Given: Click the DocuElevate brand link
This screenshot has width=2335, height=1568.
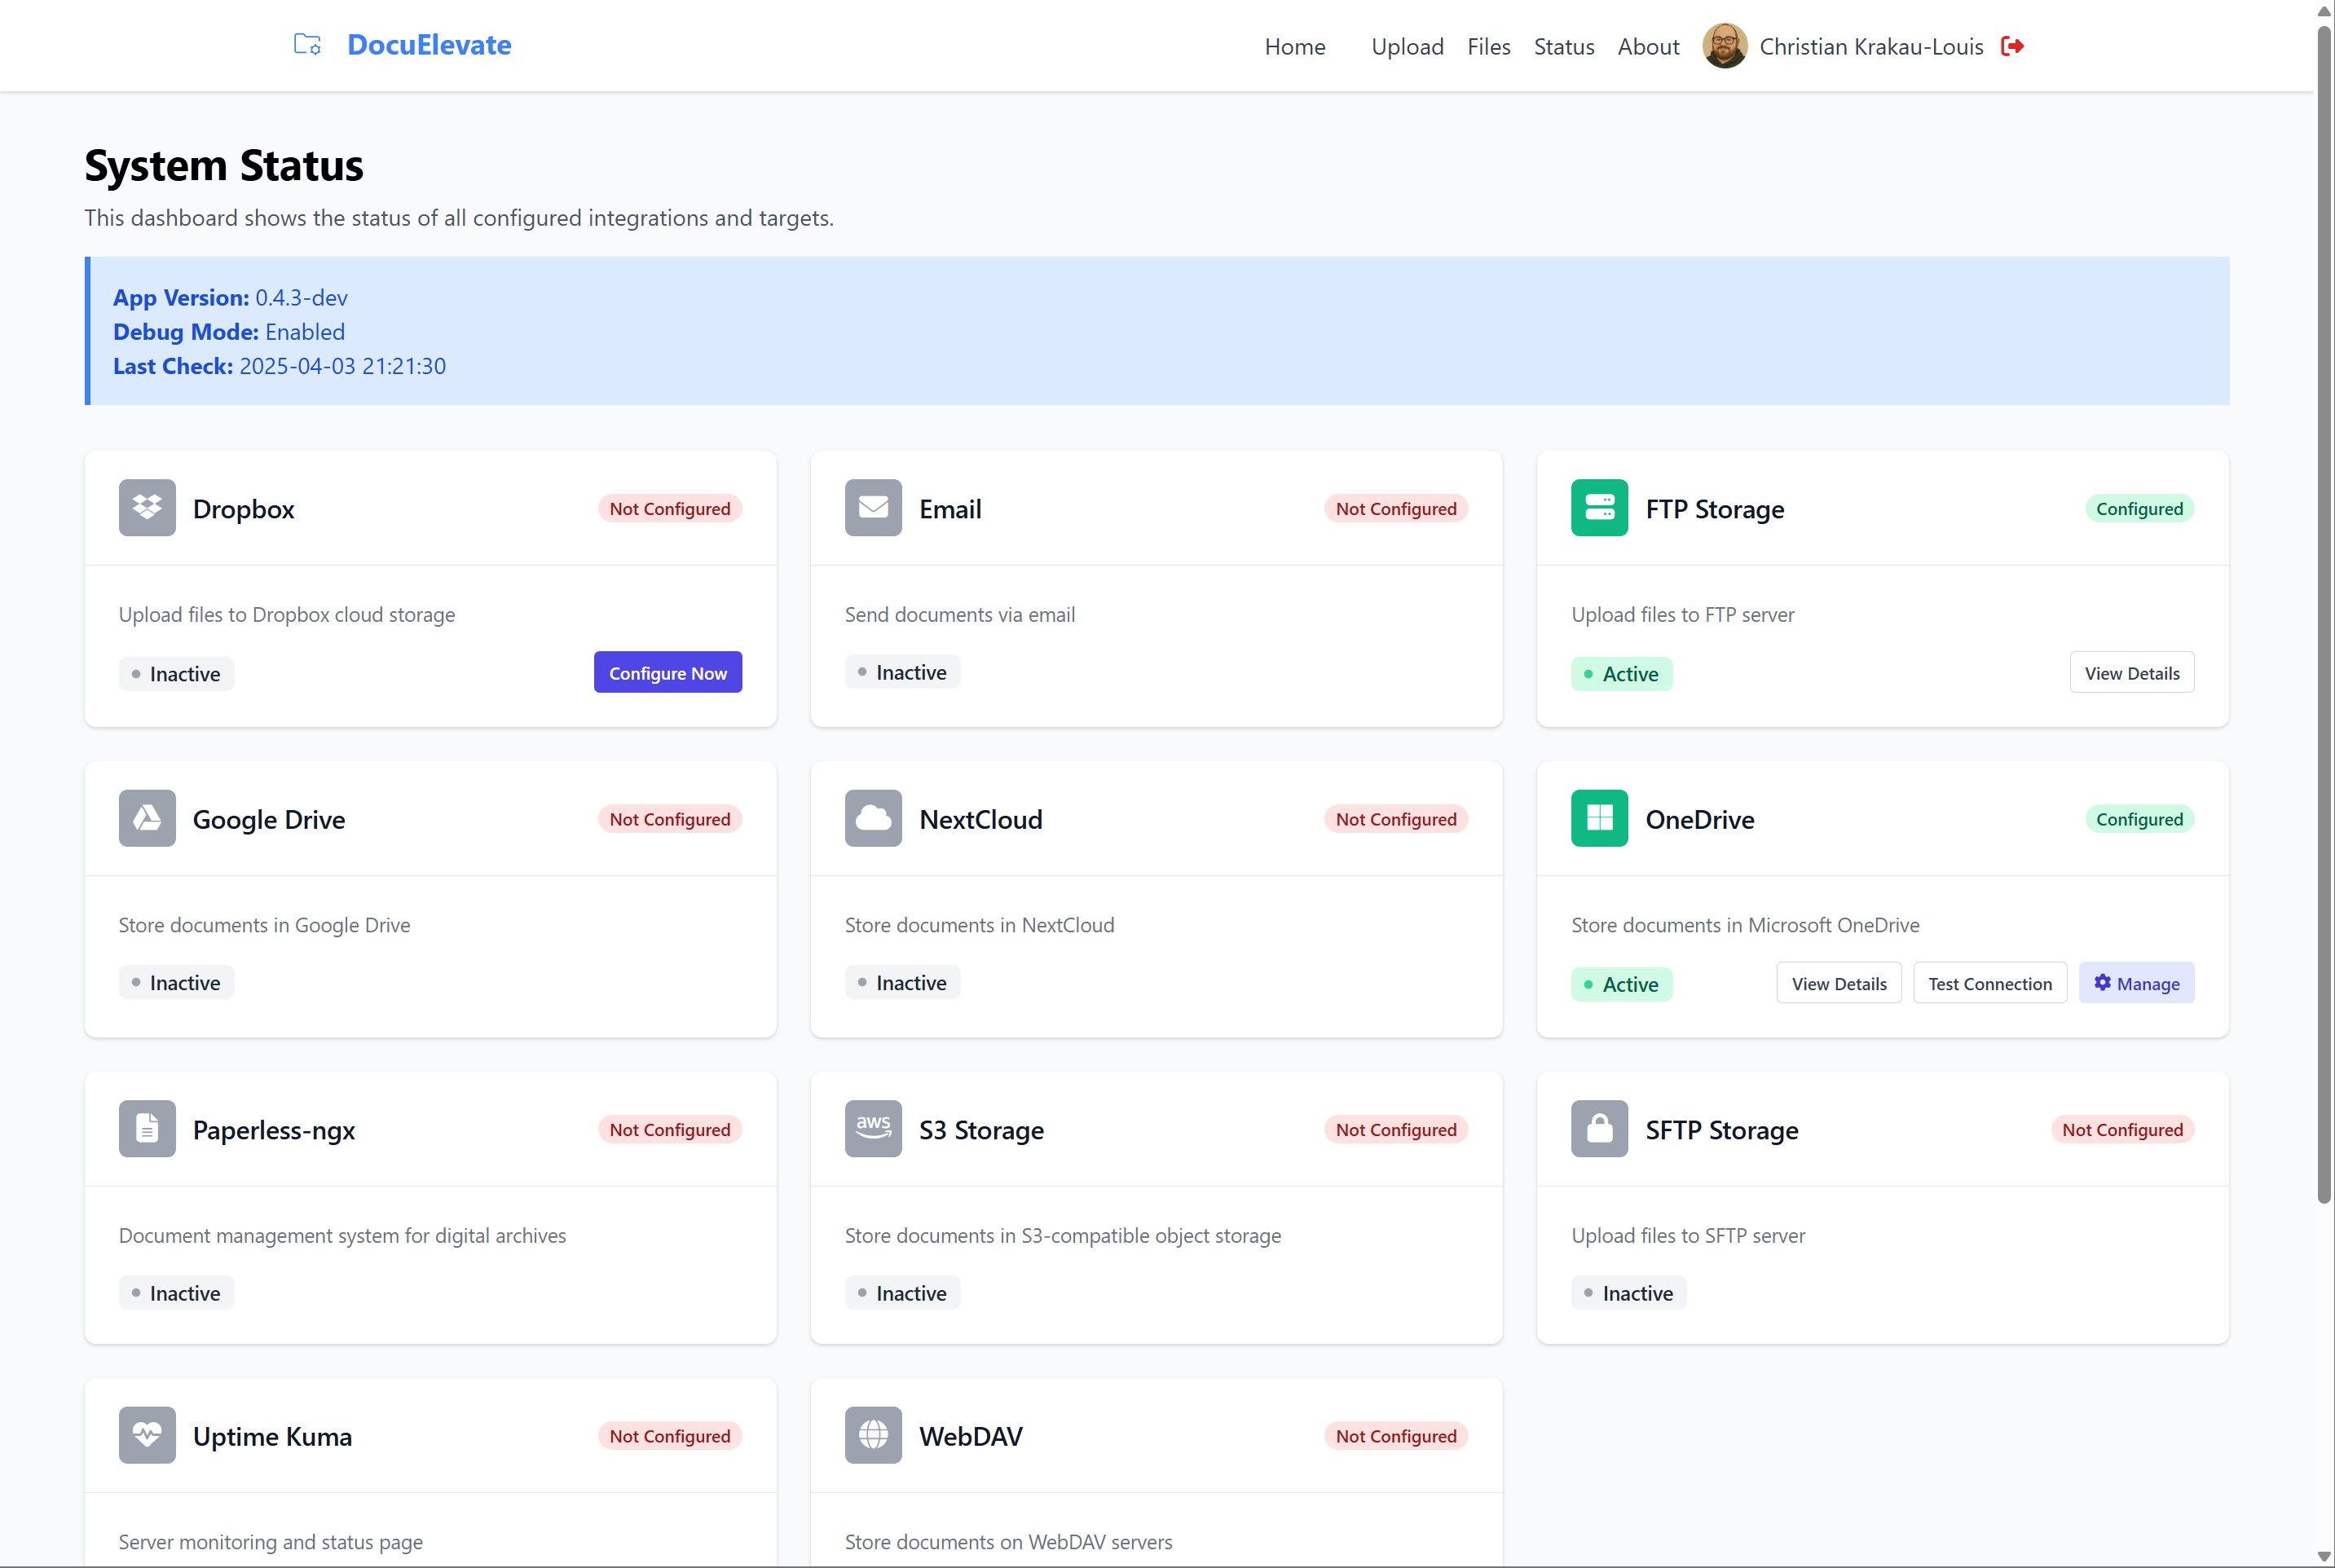Looking at the screenshot, I should [x=429, y=45].
